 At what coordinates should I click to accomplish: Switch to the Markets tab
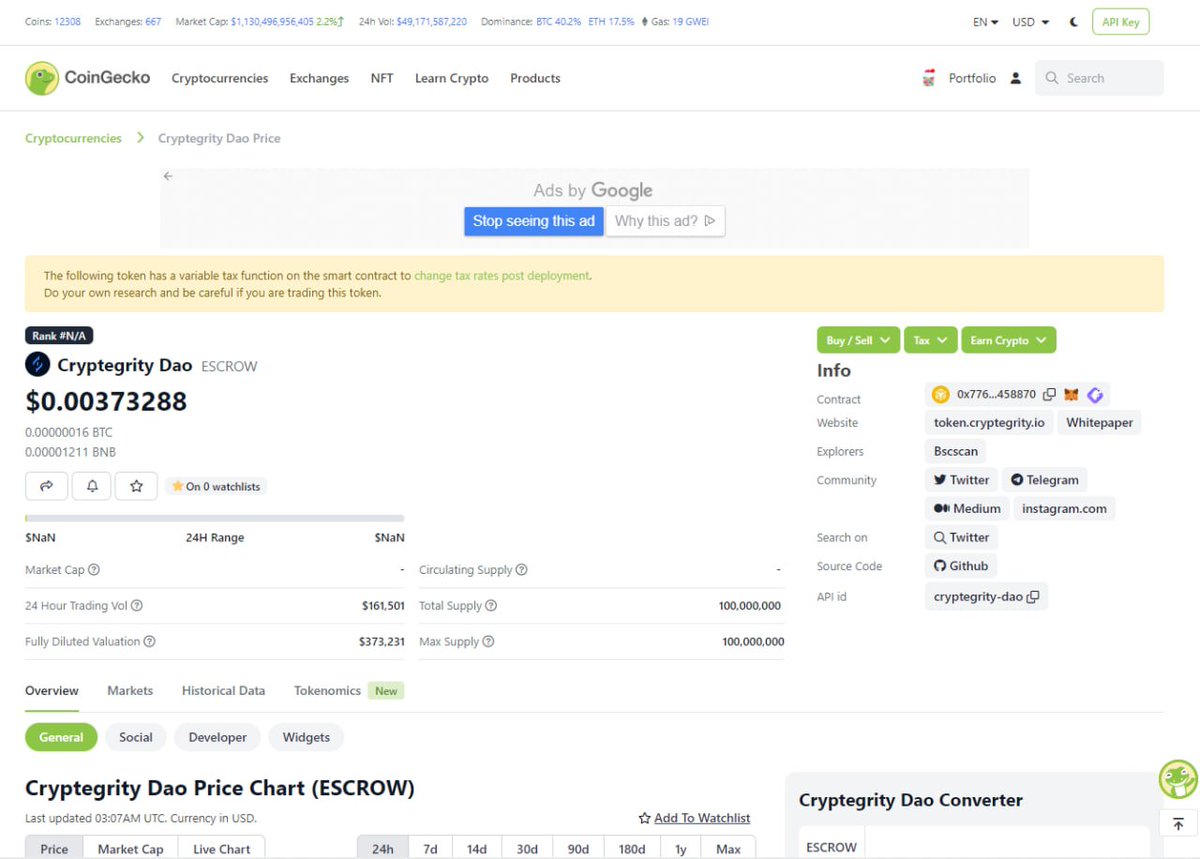pyautogui.click(x=130, y=691)
